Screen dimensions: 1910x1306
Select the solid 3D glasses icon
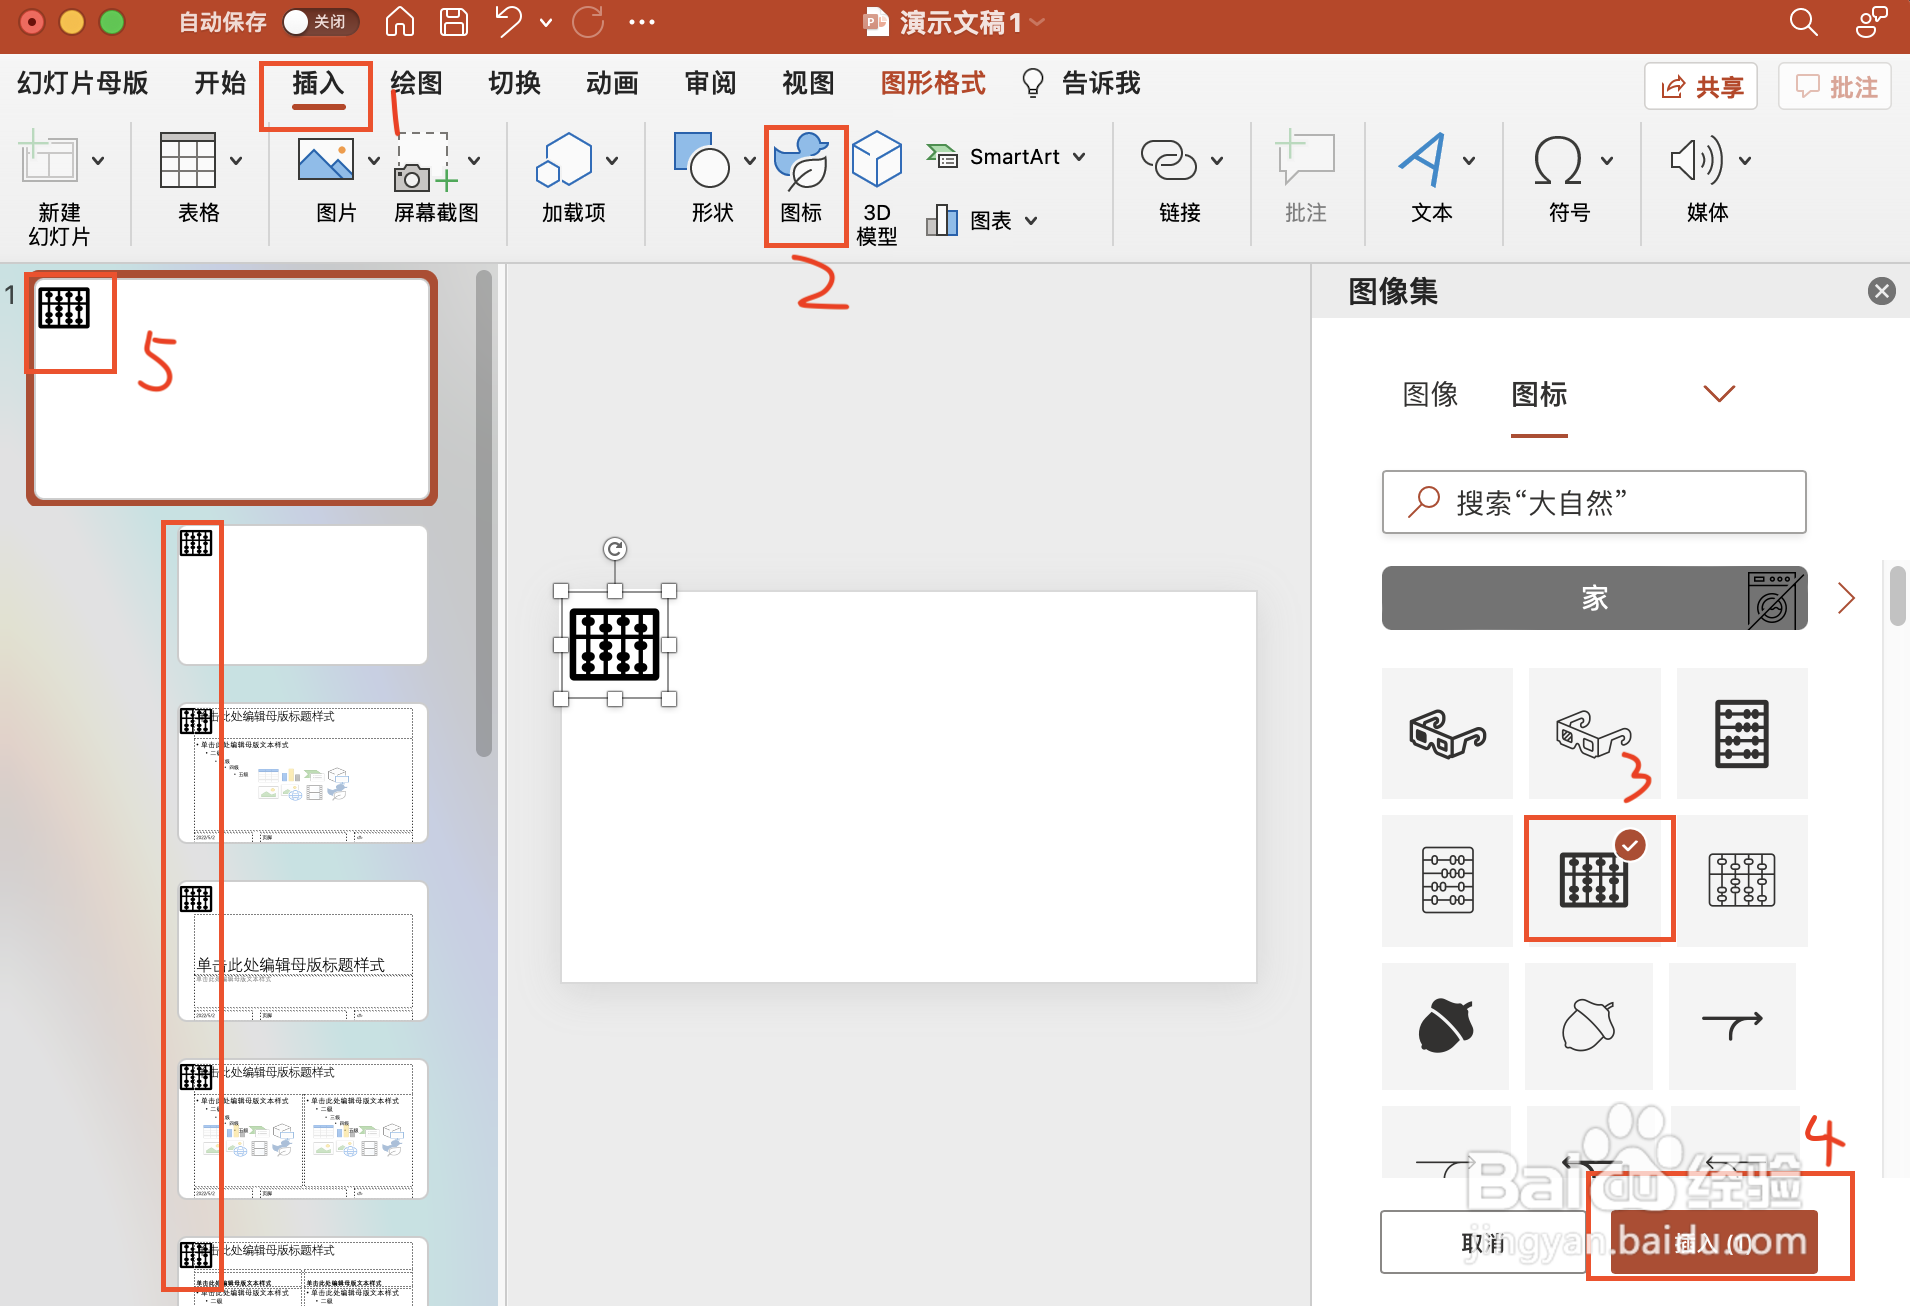coord(1447,733)
